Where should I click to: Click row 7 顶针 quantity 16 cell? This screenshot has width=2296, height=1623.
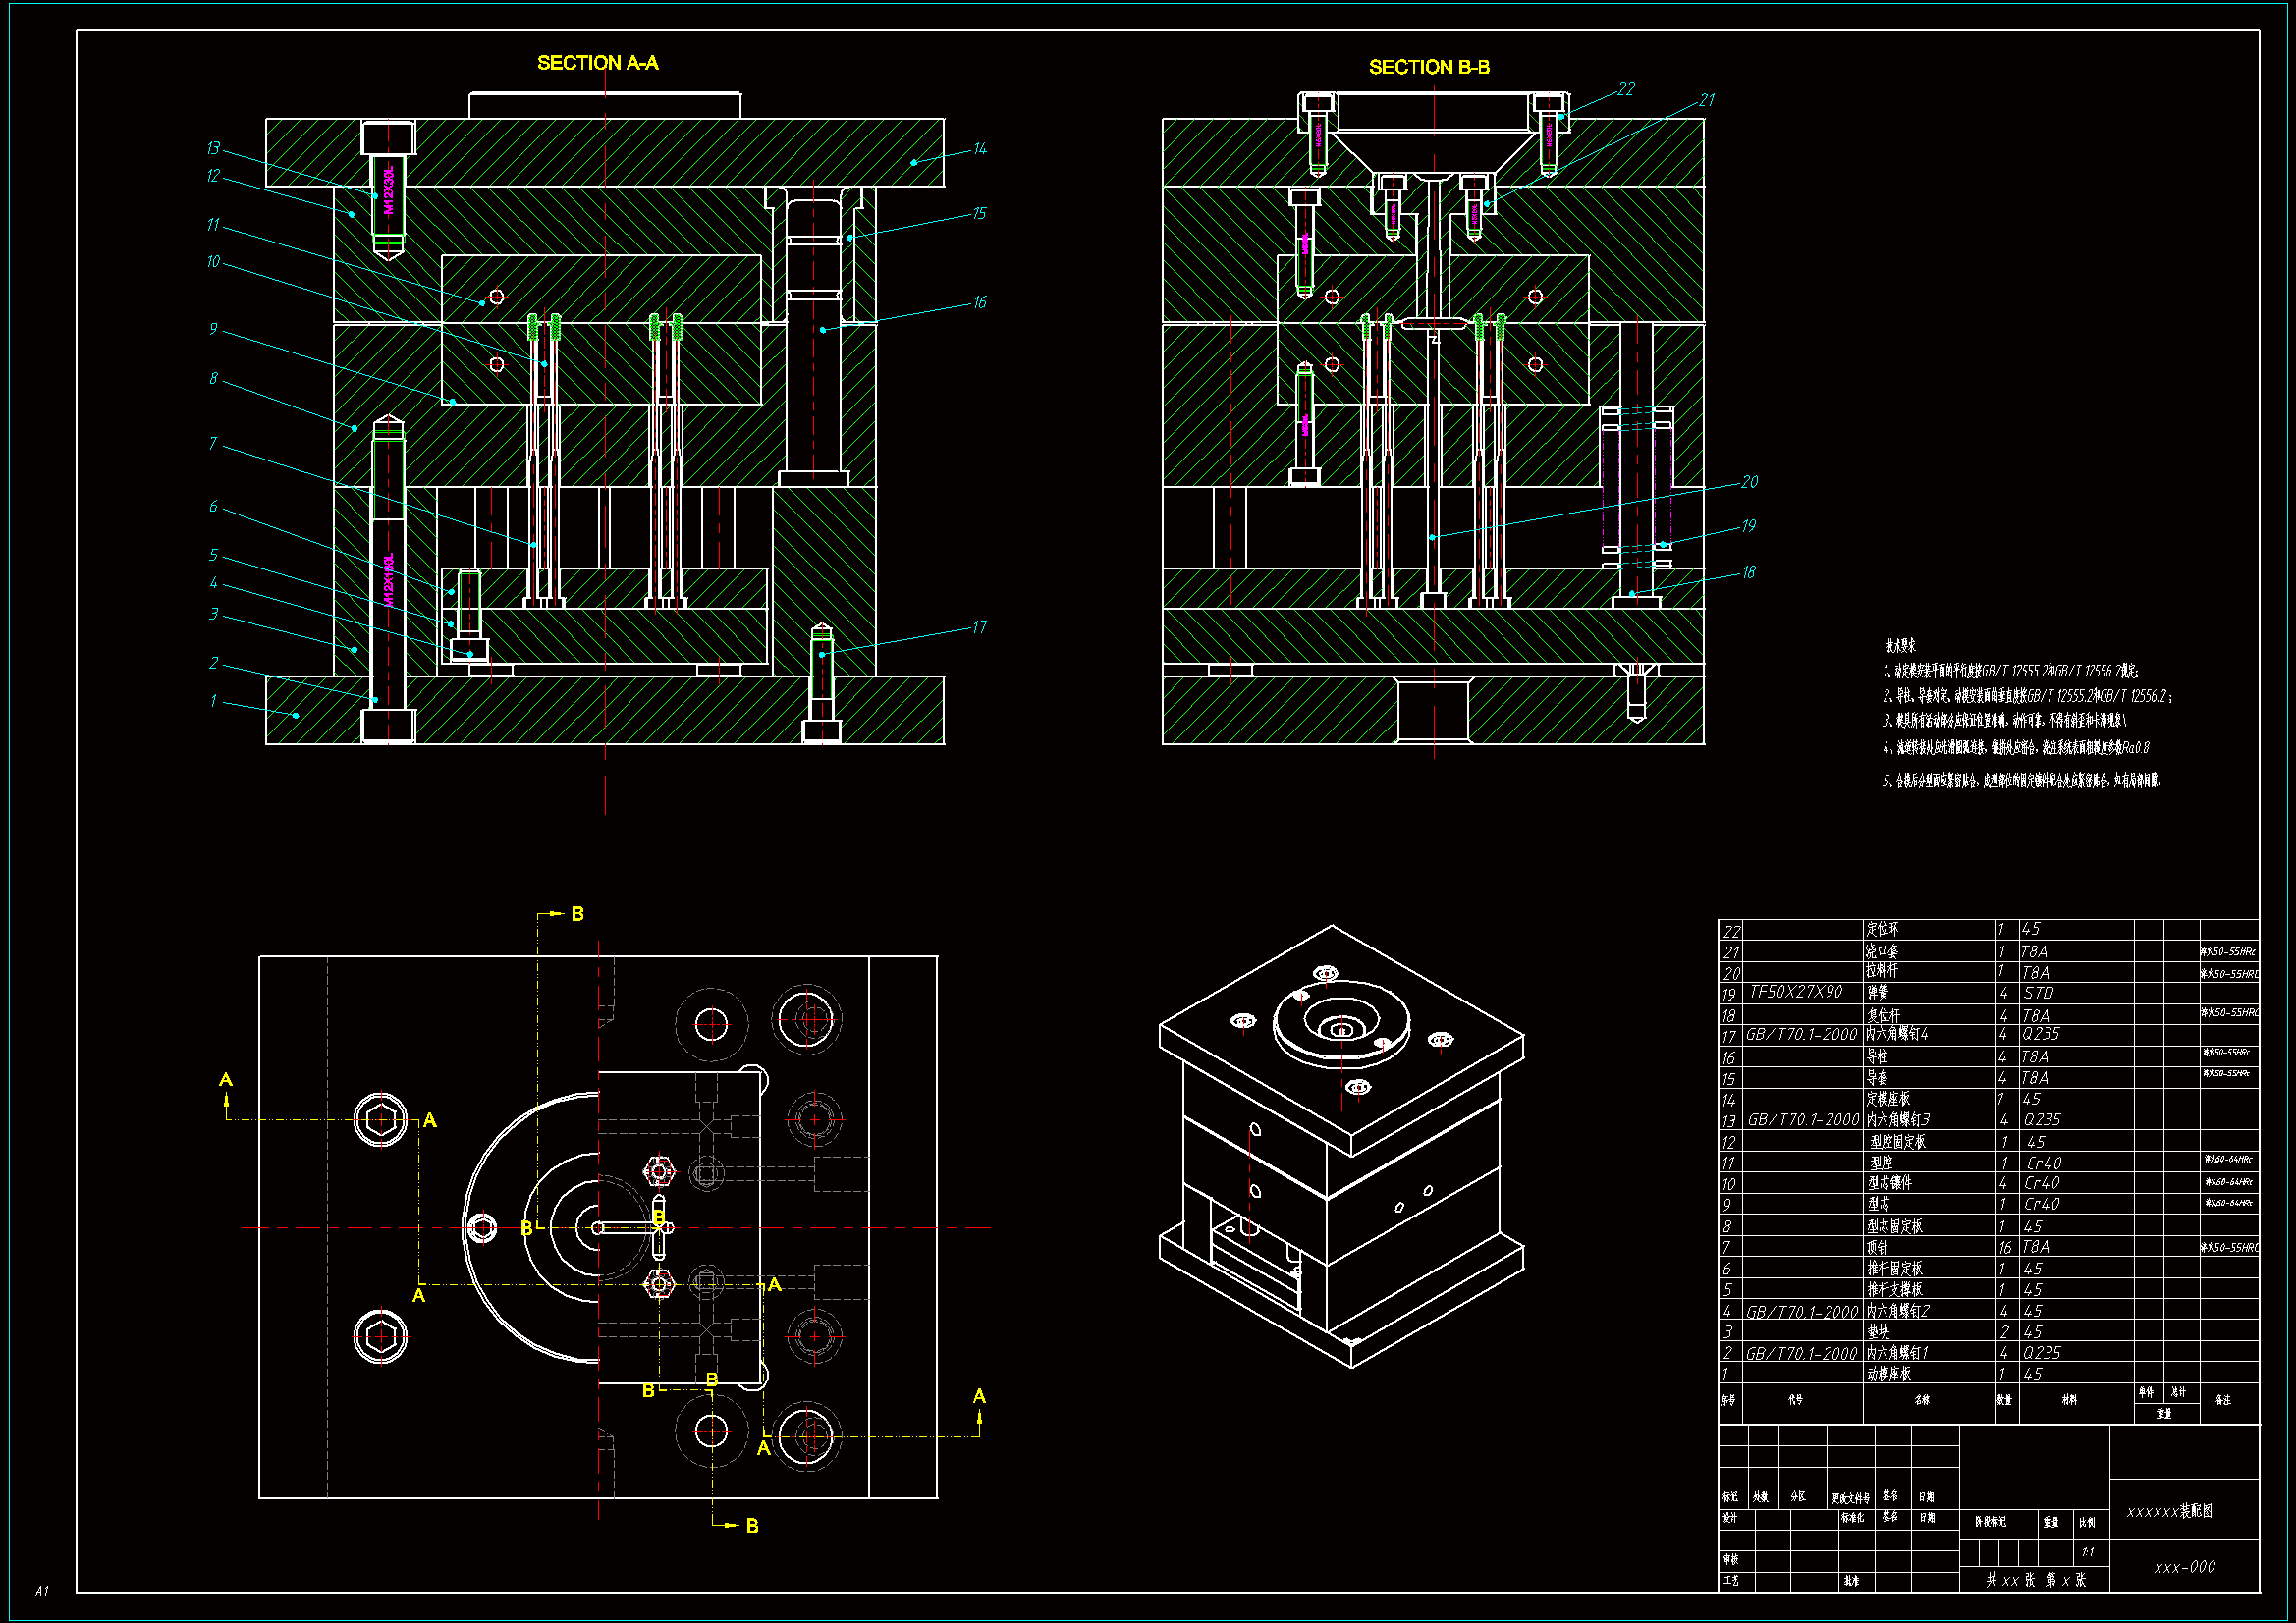[x=2005, y=1247]
